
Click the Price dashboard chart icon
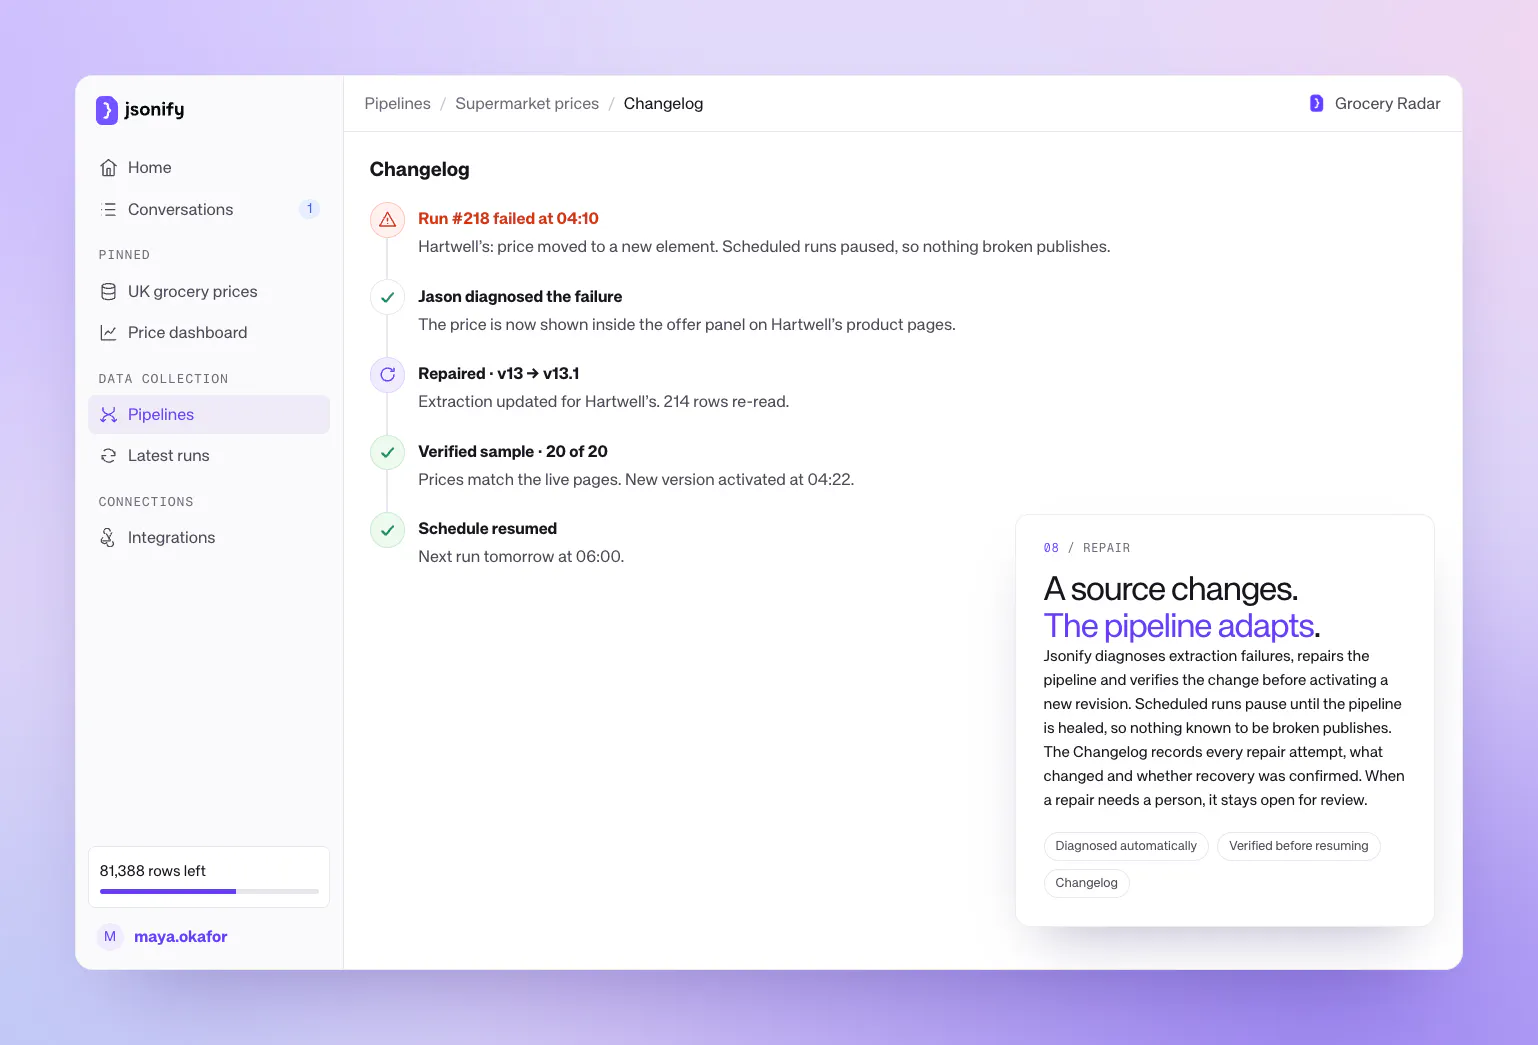[x=109, y=333]
